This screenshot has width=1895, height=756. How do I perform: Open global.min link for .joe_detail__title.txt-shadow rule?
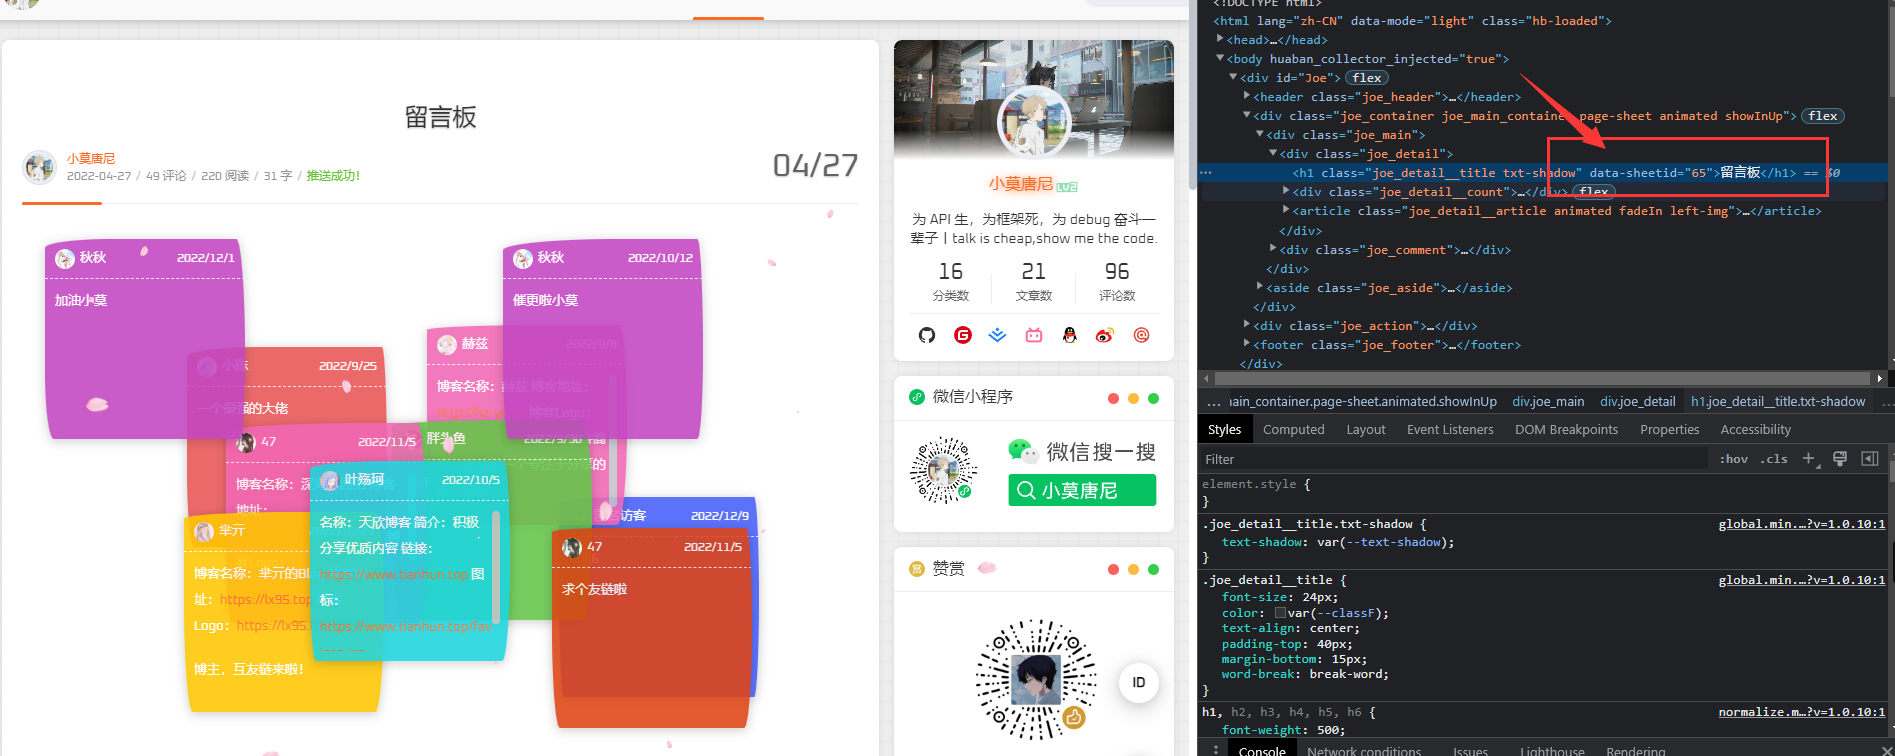[1801, 524]
